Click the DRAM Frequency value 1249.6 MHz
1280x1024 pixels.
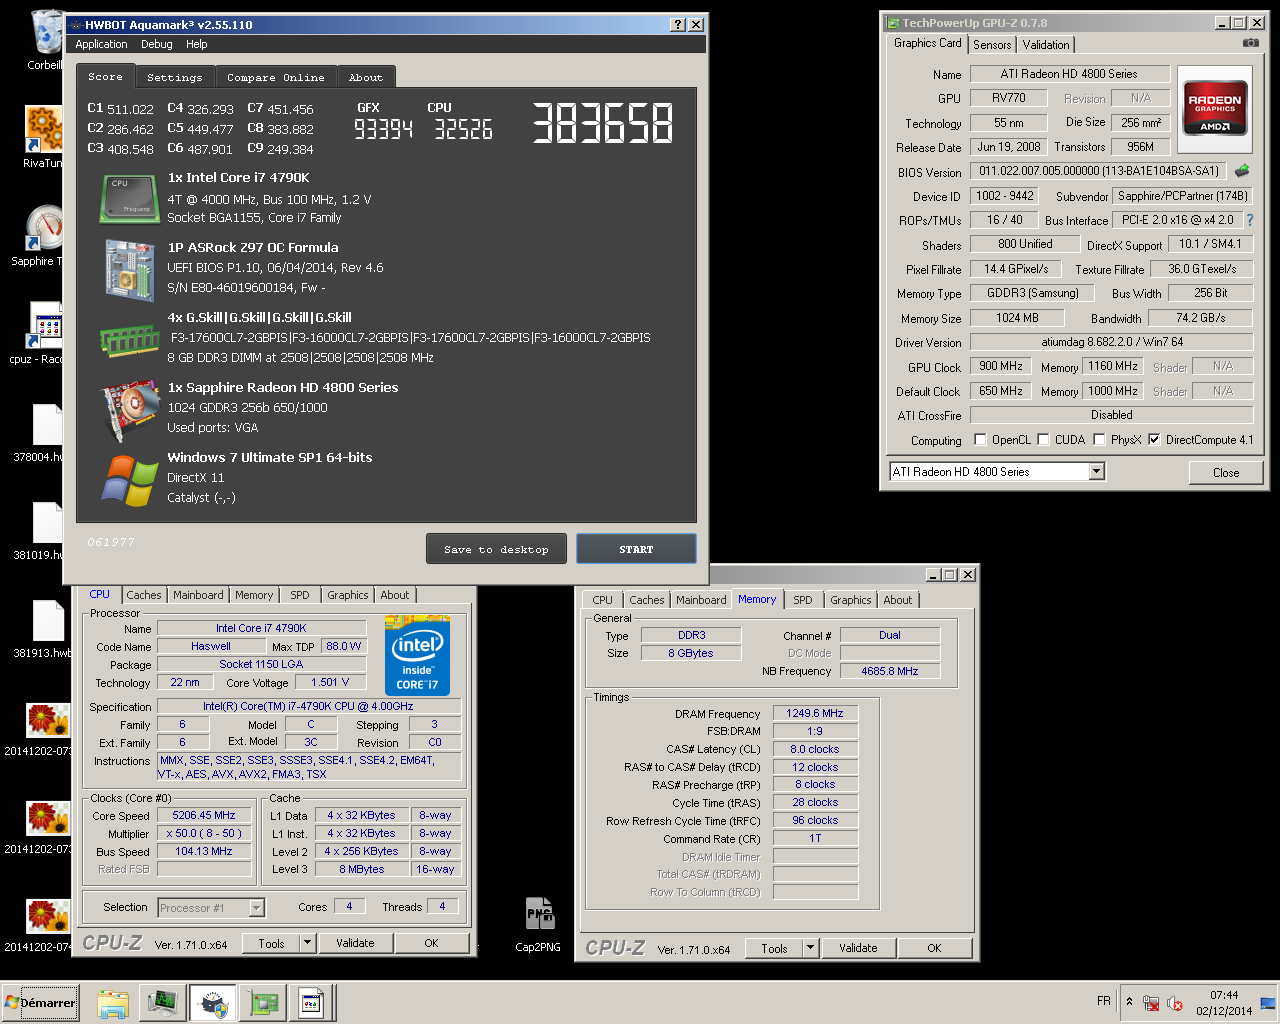(814, 713)
